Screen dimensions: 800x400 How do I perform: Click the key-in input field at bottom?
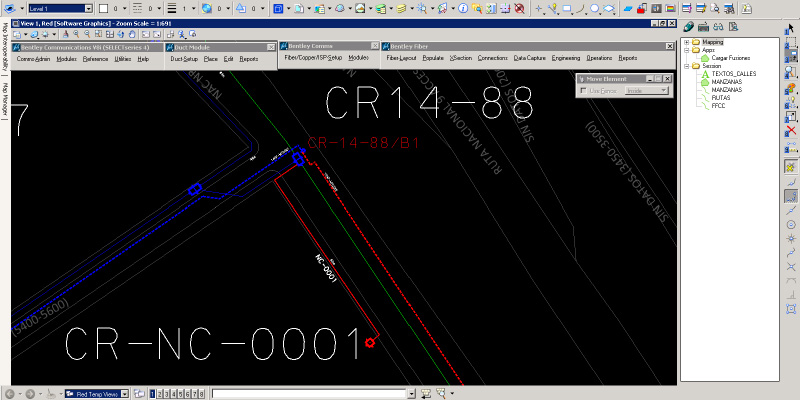click(x=312, y=394)
